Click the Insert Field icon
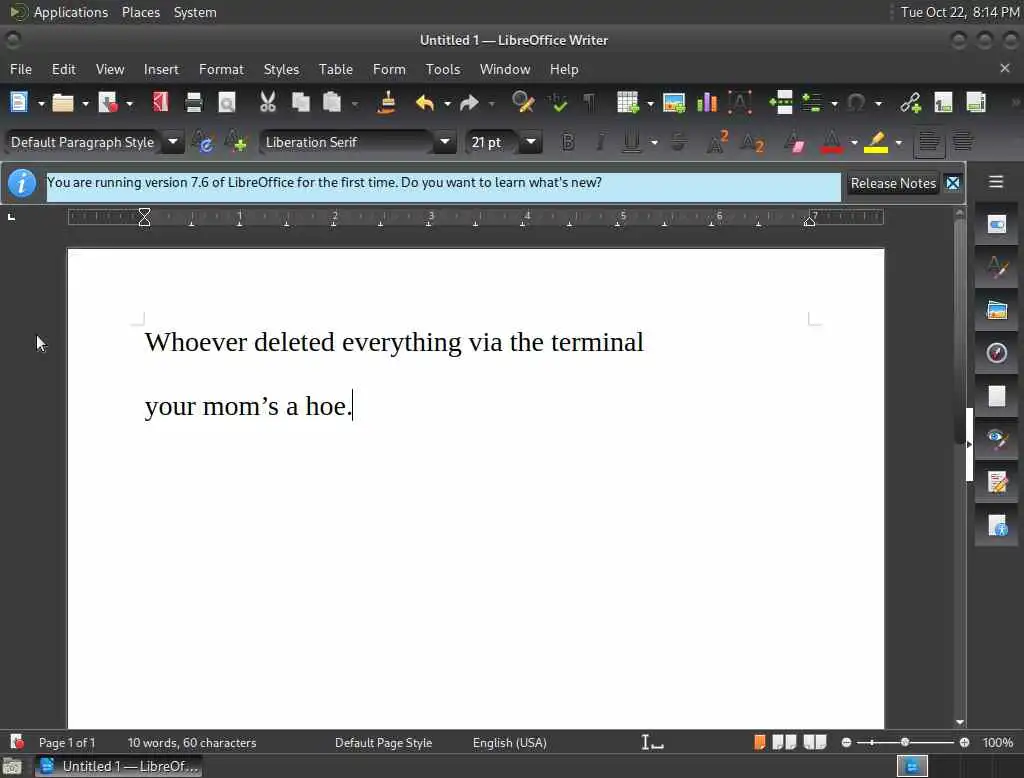Screen dimensions: 1024x778 click(x=812, y=103)
